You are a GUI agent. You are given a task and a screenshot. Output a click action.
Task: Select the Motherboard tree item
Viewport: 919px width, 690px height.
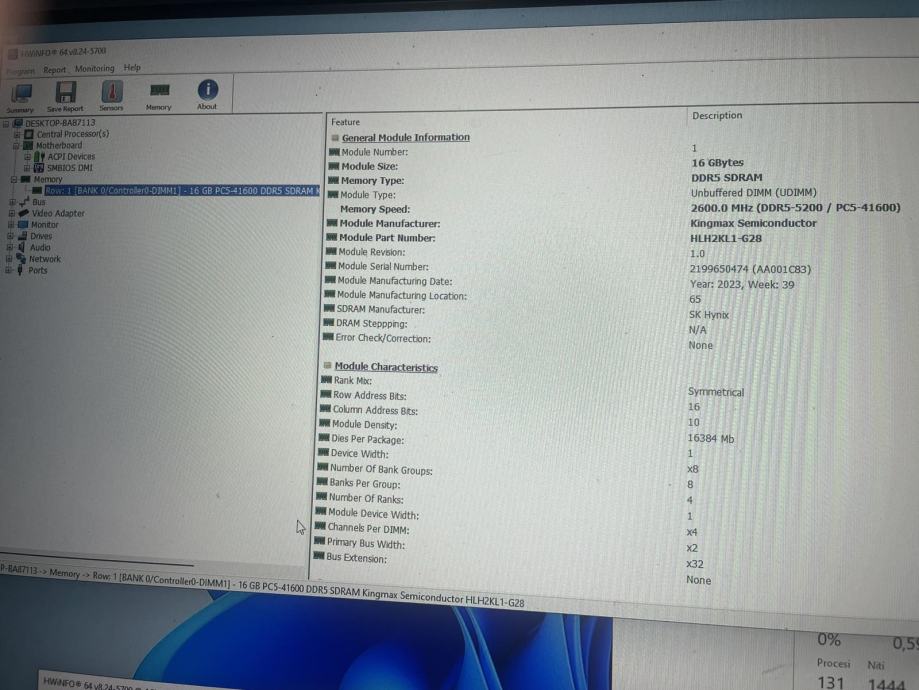(x=59, y=145)
